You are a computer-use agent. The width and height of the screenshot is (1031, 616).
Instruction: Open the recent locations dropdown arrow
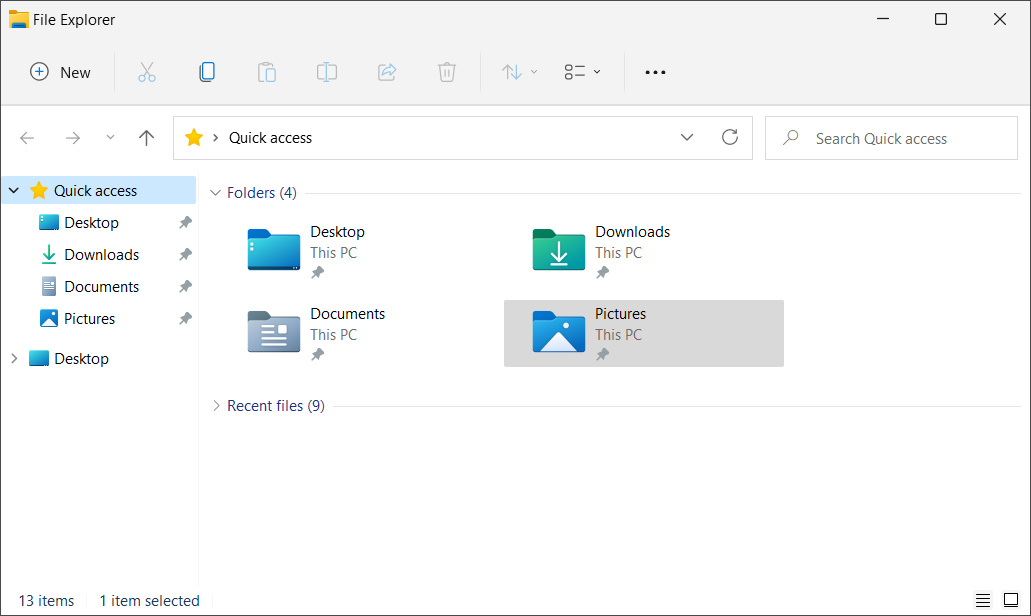tap(110, 137)
